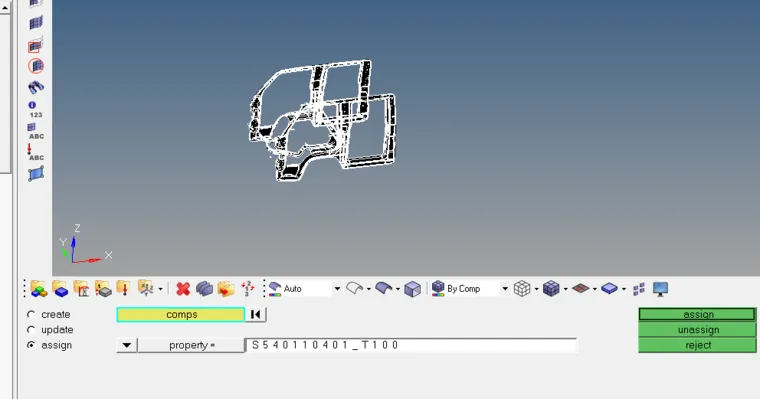
Task: Open the Auto geometry color mode dropdown
Action: (337, 289)
